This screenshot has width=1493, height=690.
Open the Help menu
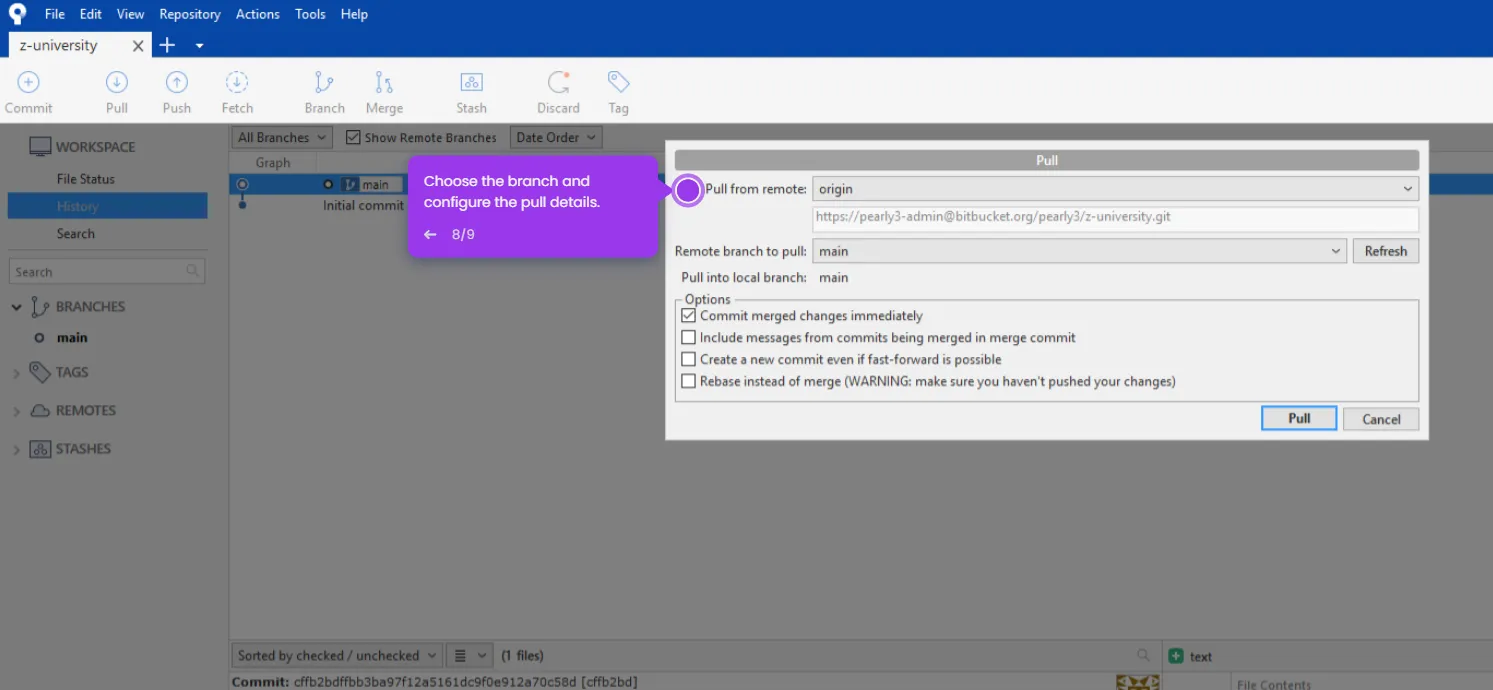[x=354, y=14]
